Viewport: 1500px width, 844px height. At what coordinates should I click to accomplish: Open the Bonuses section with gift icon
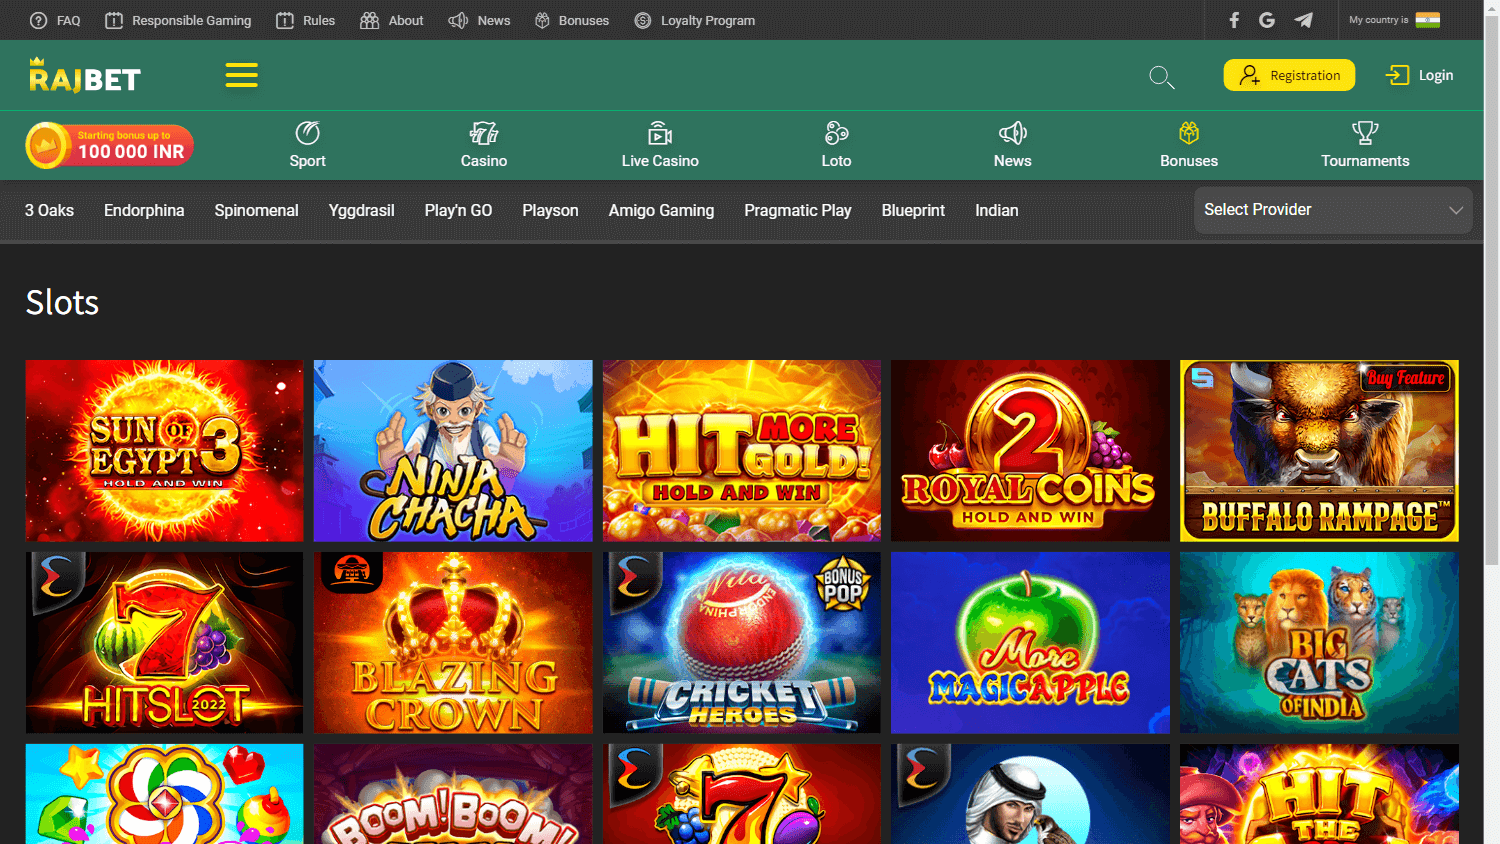point(1189,145)
